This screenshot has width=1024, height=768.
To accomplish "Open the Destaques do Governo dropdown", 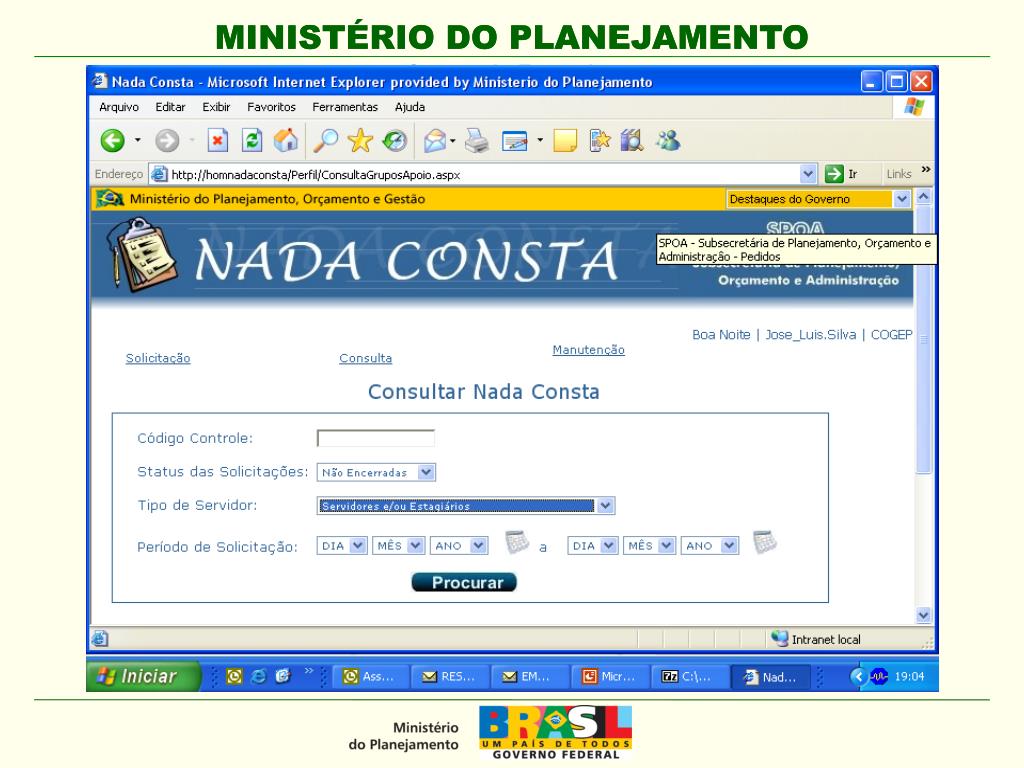I will 901,199.
